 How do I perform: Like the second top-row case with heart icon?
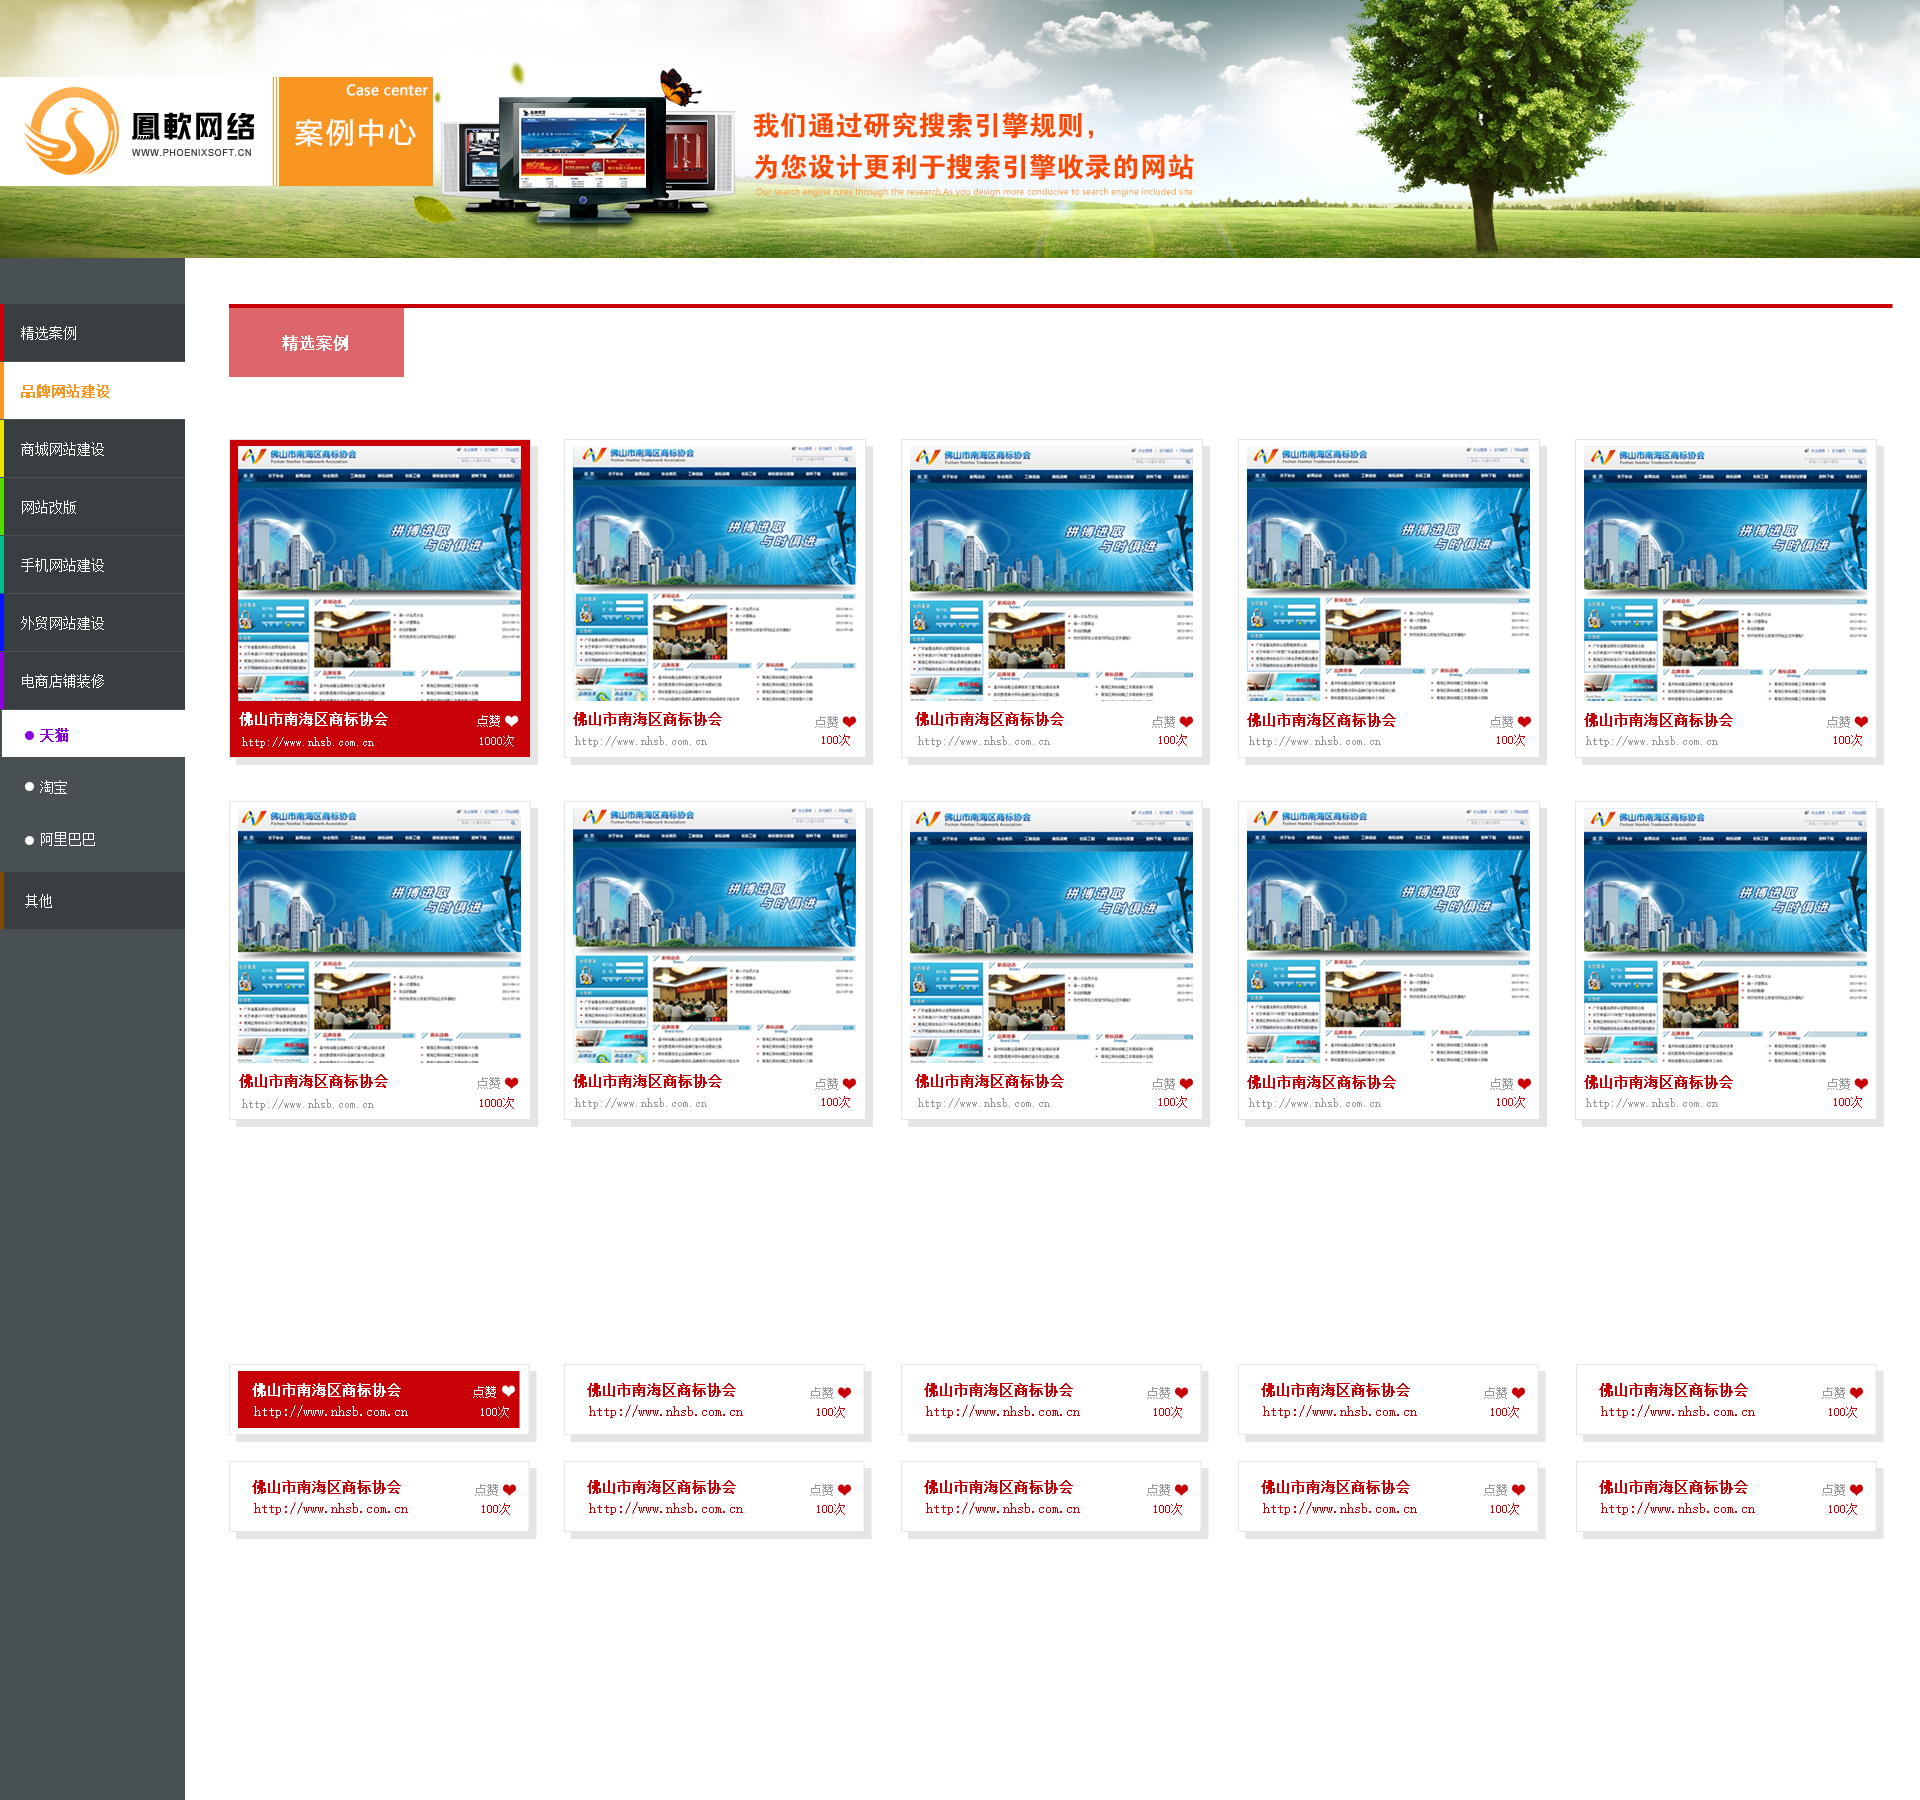(849, 722)
